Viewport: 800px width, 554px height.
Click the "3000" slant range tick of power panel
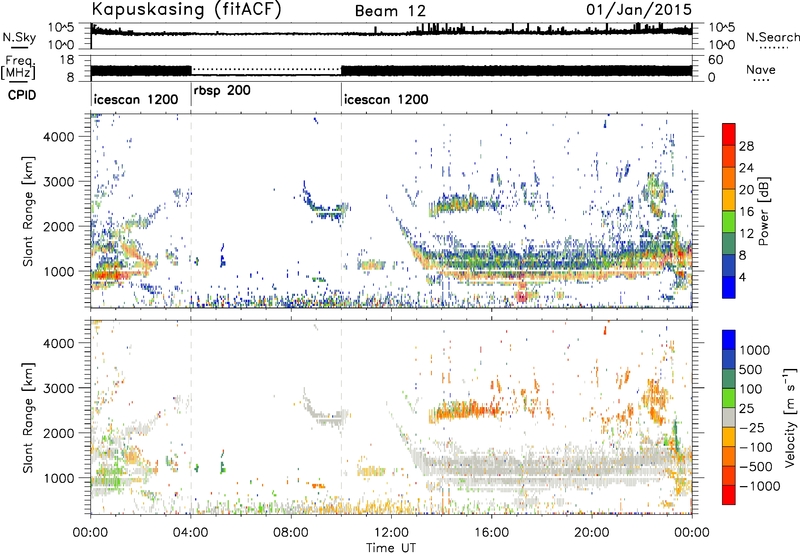pyautogui.click(x=58, y=182)
